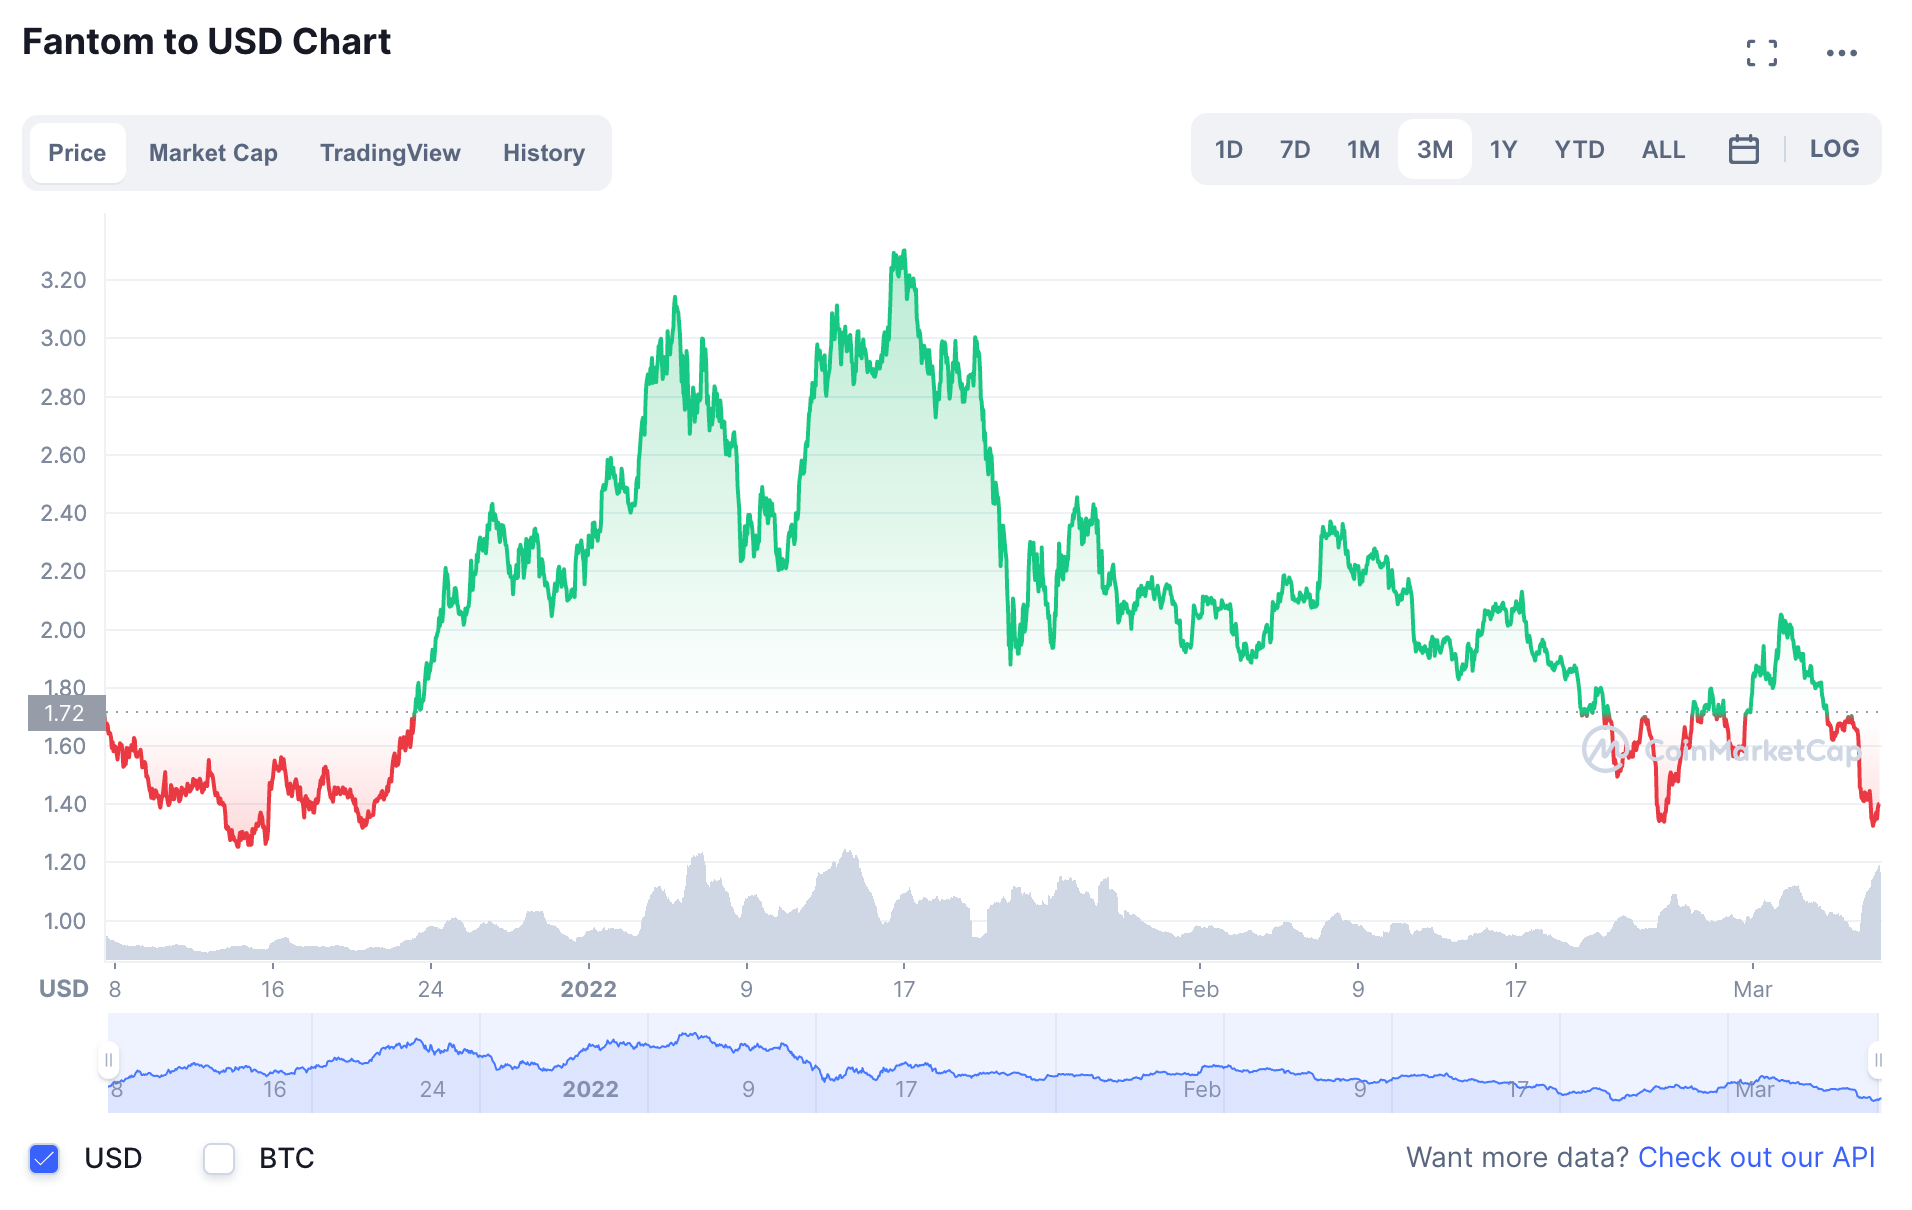This screenshot has width=1912, height=1210.
Task: Switch to the Market Cap tab
Action: click(213, 152)
